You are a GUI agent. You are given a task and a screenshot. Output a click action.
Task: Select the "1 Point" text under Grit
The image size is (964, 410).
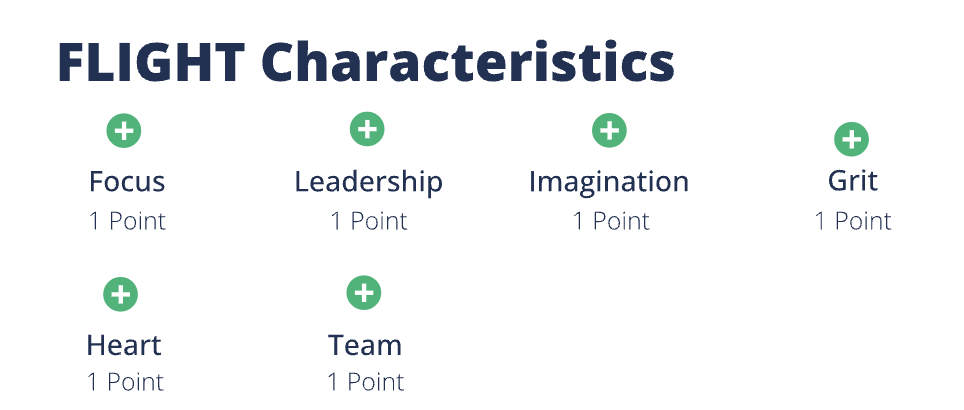[852, 221]
